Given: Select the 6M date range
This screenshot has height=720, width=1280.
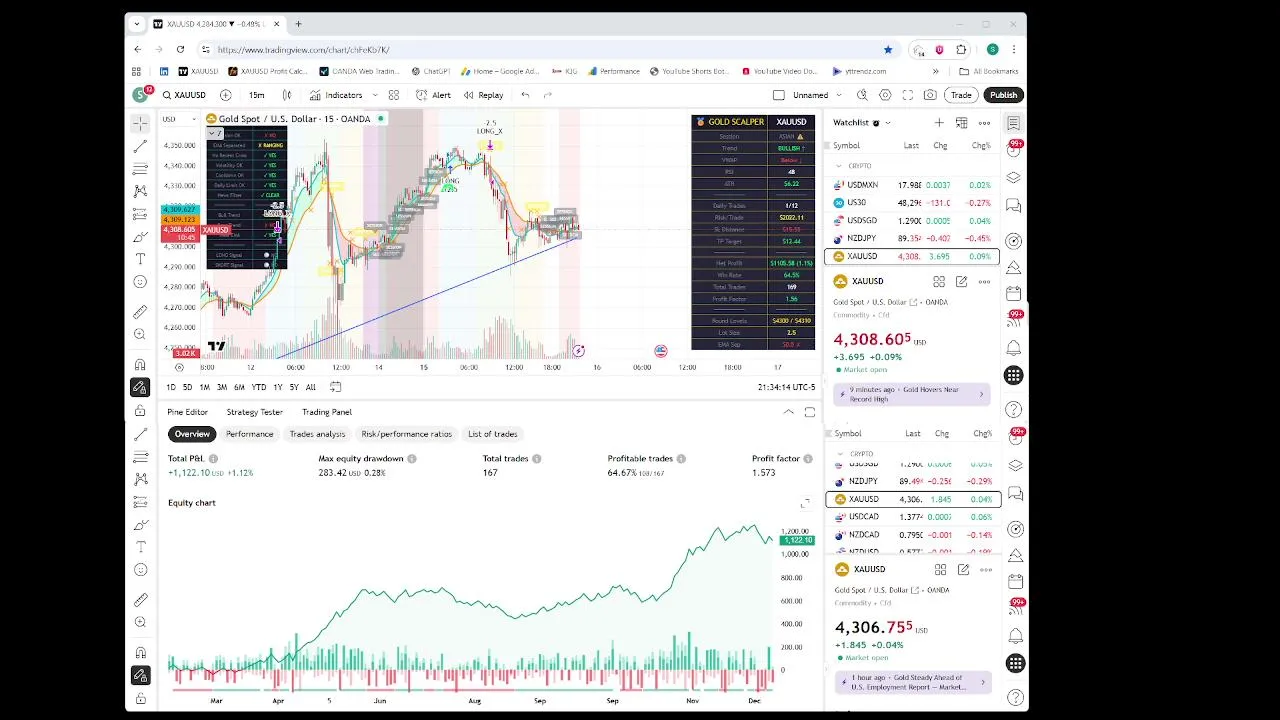Looking at the screenshot, I should [239, 387].
